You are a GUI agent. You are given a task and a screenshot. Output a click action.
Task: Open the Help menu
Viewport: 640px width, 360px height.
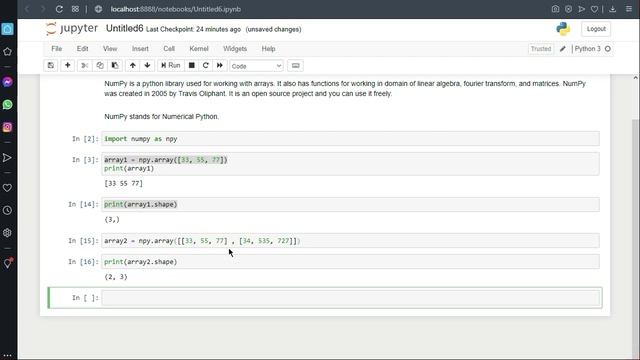[268, 49]
